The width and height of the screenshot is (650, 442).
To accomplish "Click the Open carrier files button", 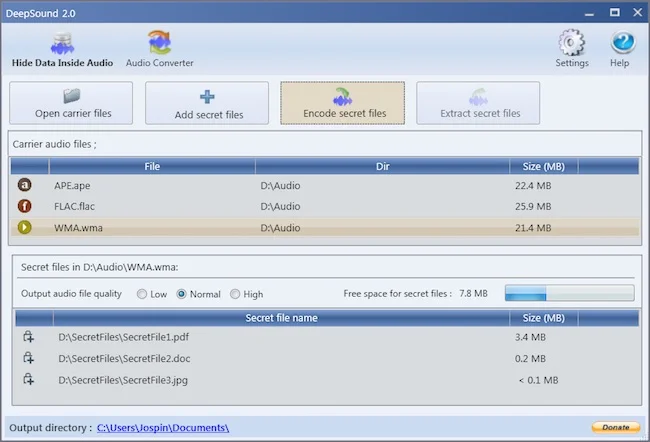I will pos(71,103).
